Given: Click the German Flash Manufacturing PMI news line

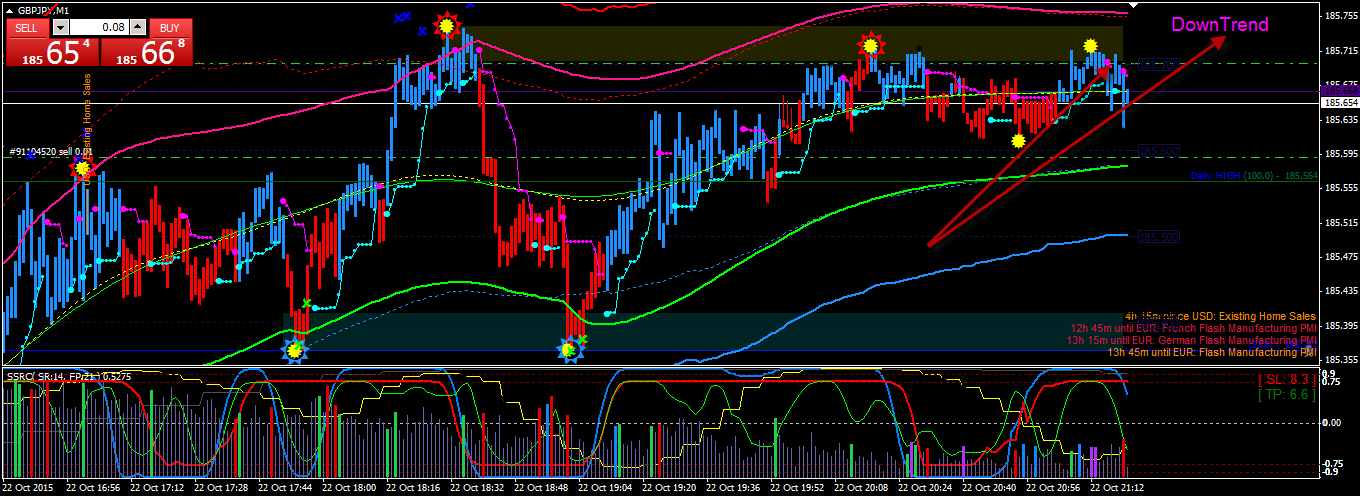Looking at the screenshot, I should pos(1192,340).
